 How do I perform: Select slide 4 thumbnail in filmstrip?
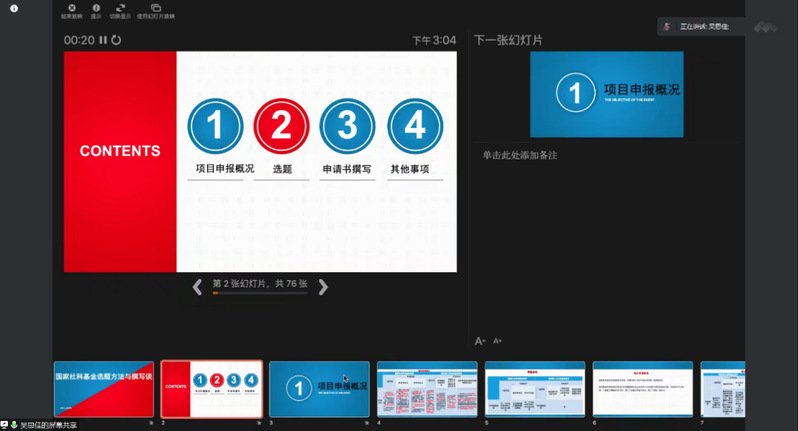[427, 389]
